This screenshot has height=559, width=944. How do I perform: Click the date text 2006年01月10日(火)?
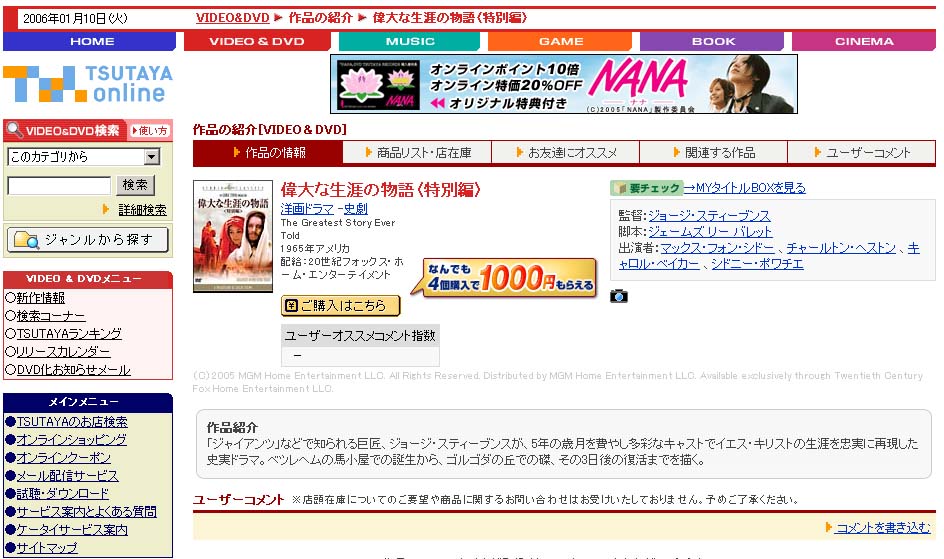[75, 19]
